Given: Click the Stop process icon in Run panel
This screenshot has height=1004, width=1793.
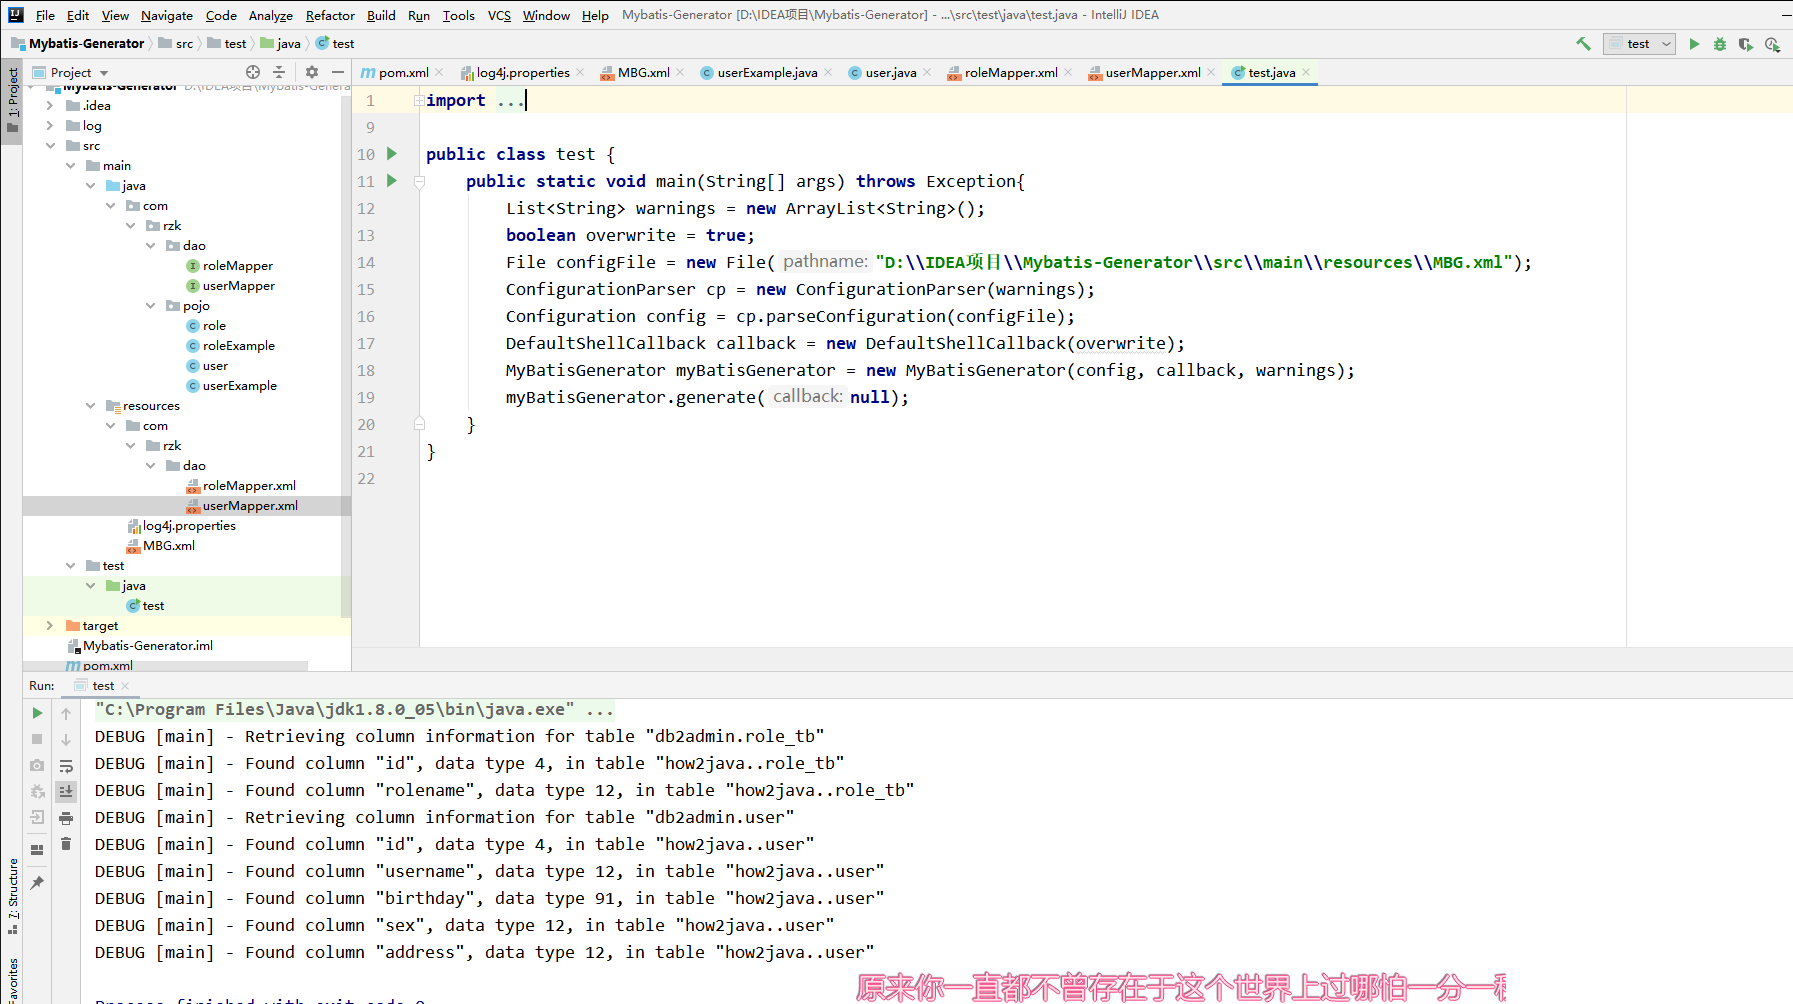Looking at the screenshot, I should [37, 739].
